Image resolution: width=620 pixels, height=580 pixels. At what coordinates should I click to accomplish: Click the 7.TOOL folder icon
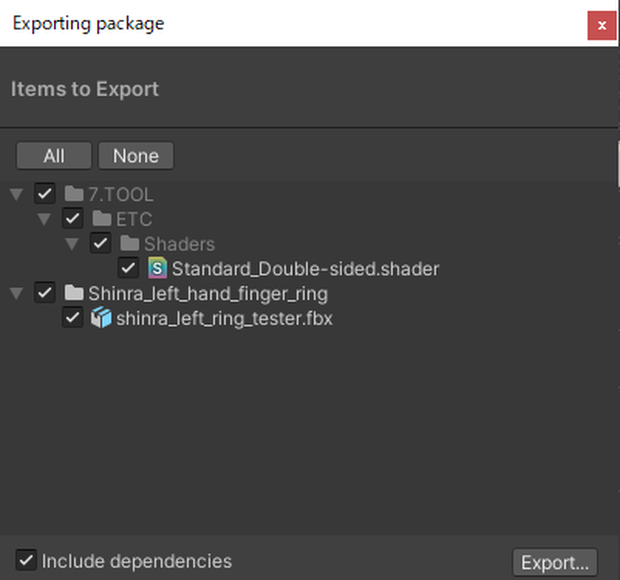pyautogui.click(x=74, y=194)
